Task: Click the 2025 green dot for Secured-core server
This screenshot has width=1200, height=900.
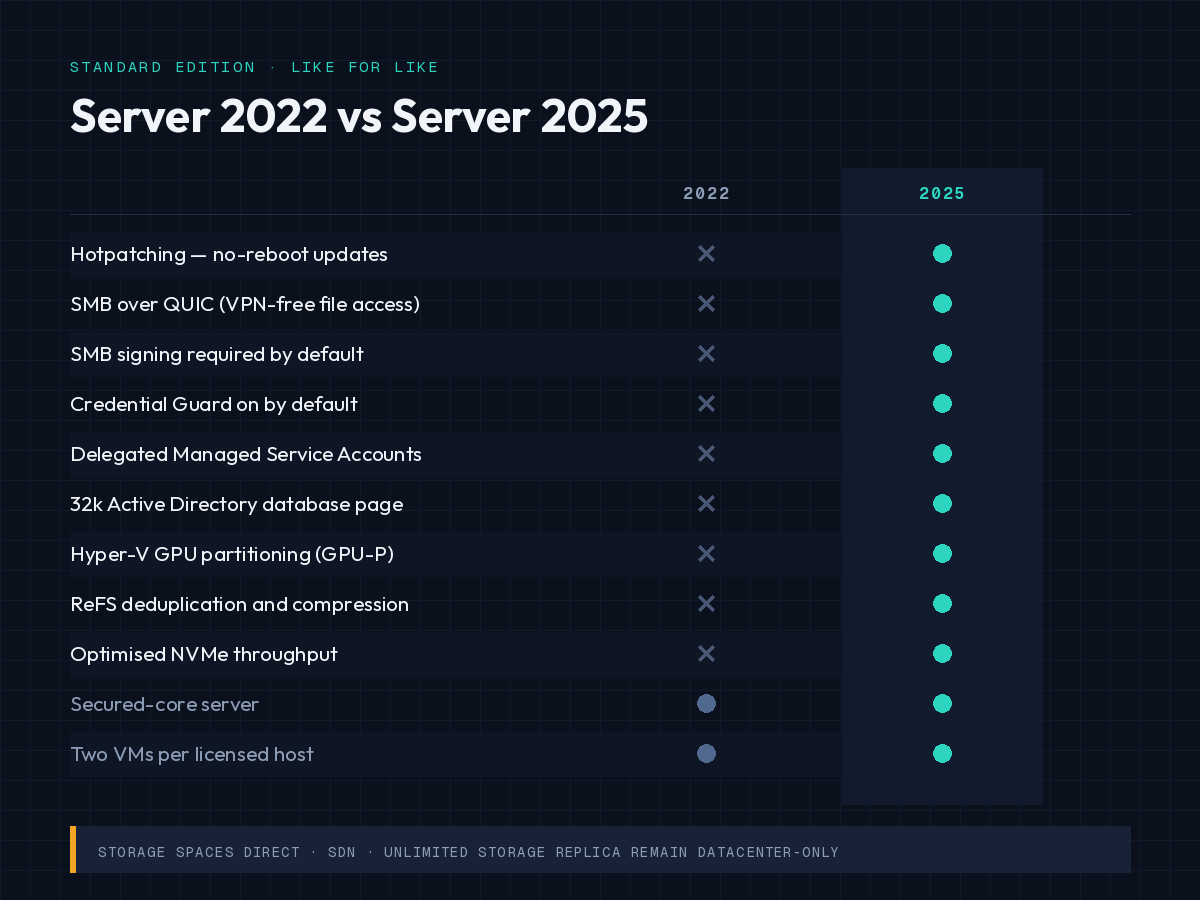Action: pyautogui.click(x=942, y=704)
